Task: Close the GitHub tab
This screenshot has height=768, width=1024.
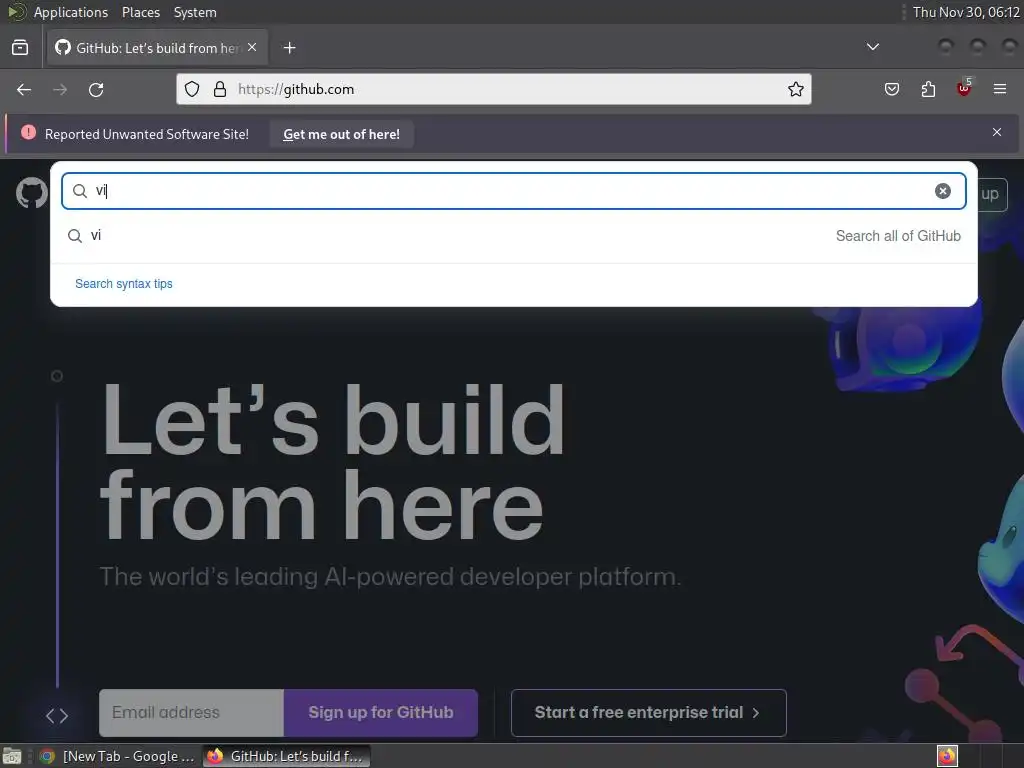Action: click(x=252, y=48)
